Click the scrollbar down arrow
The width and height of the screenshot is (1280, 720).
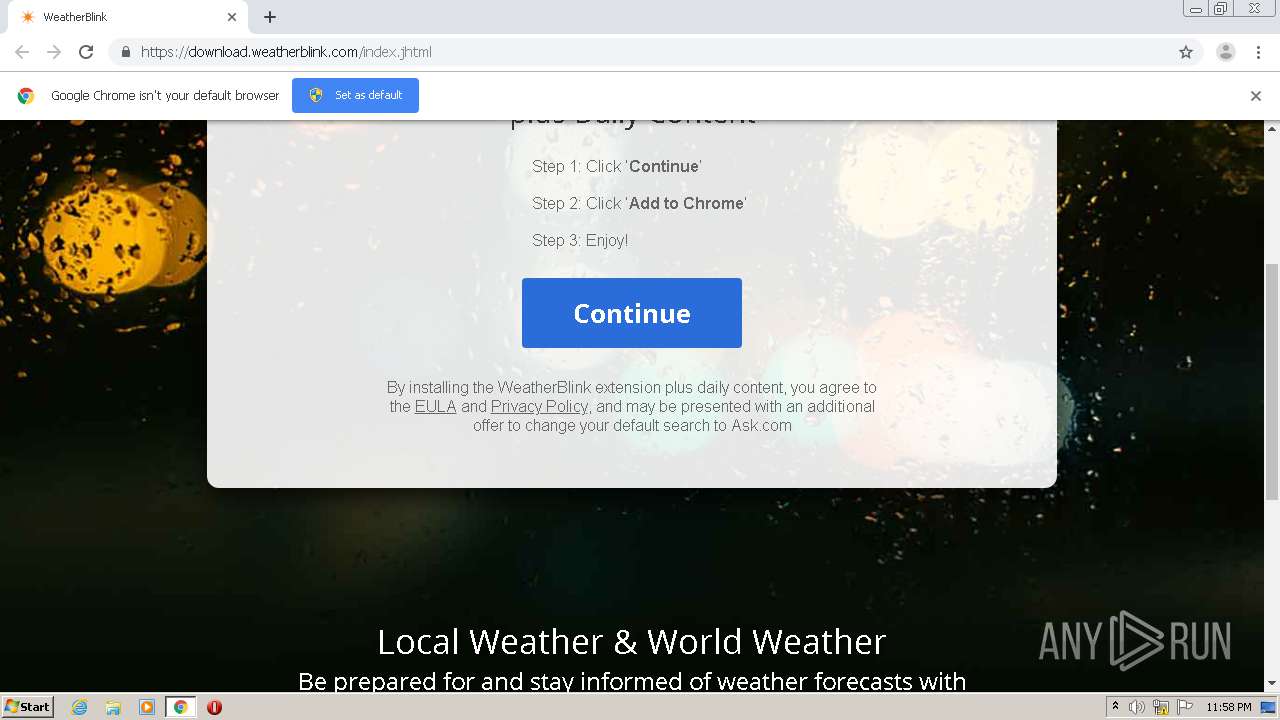point(1272,683)
